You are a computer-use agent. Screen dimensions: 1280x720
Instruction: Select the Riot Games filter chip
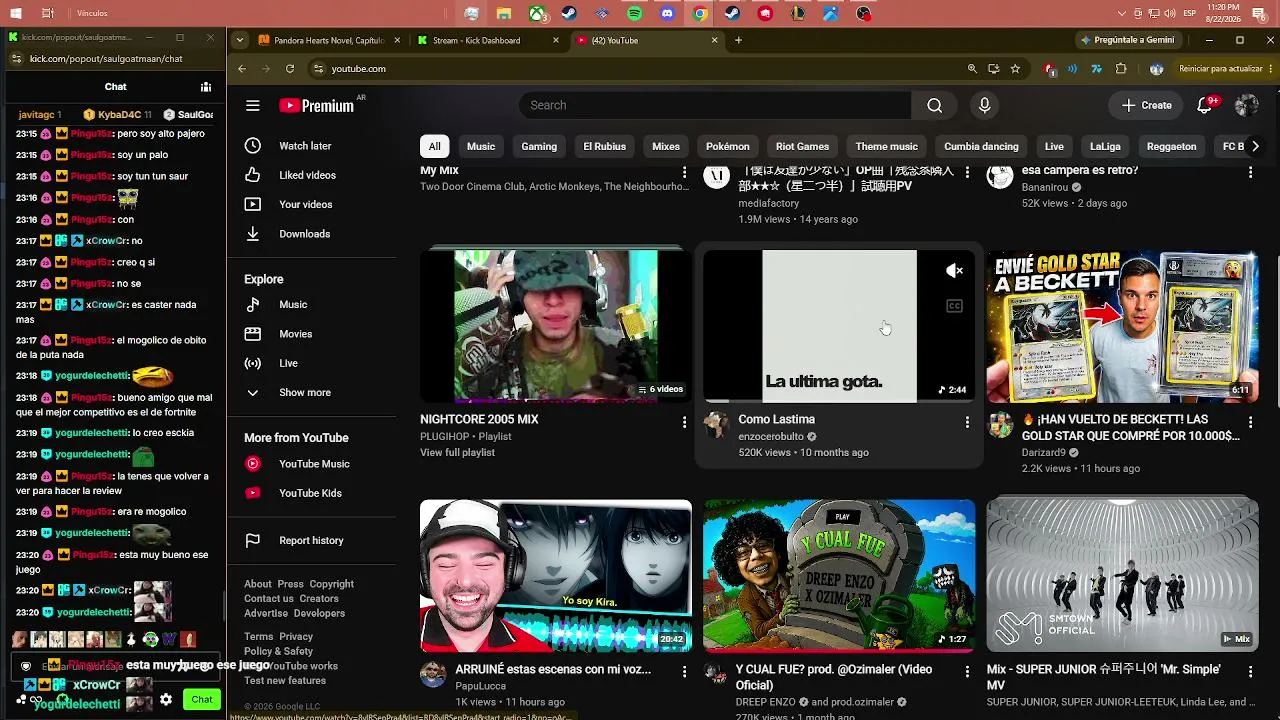click(x=802, y=146)
